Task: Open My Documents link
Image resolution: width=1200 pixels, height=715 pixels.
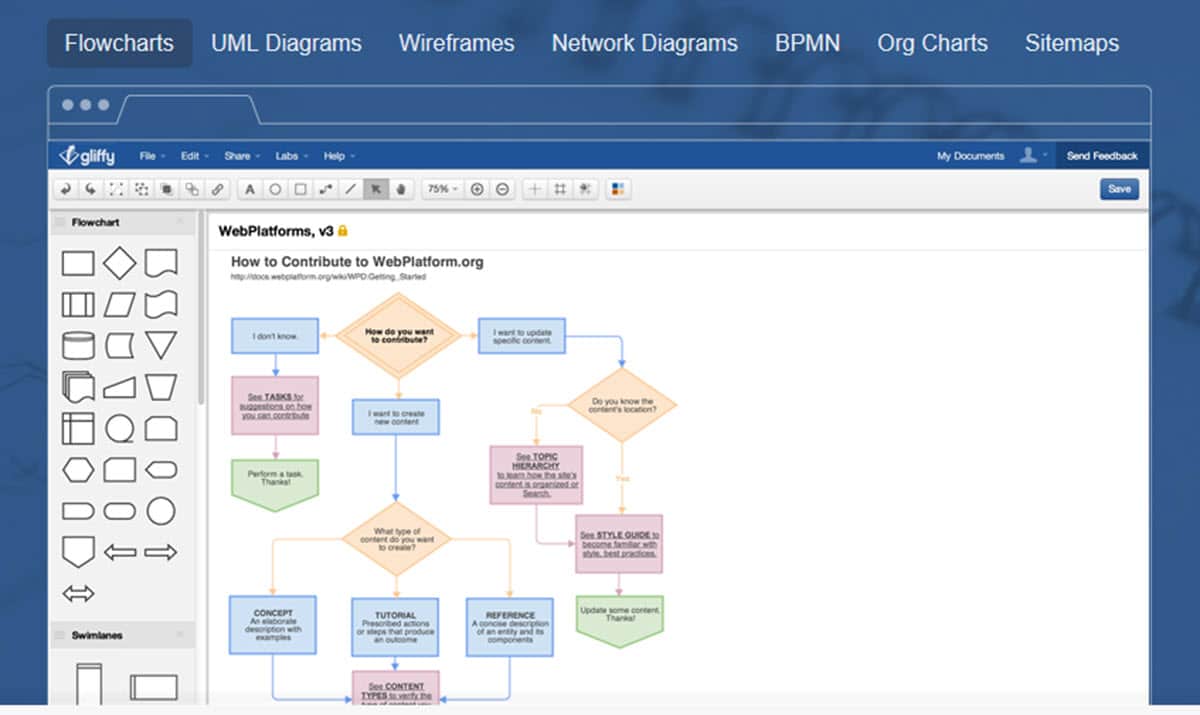Action: (x=971, y=156)
